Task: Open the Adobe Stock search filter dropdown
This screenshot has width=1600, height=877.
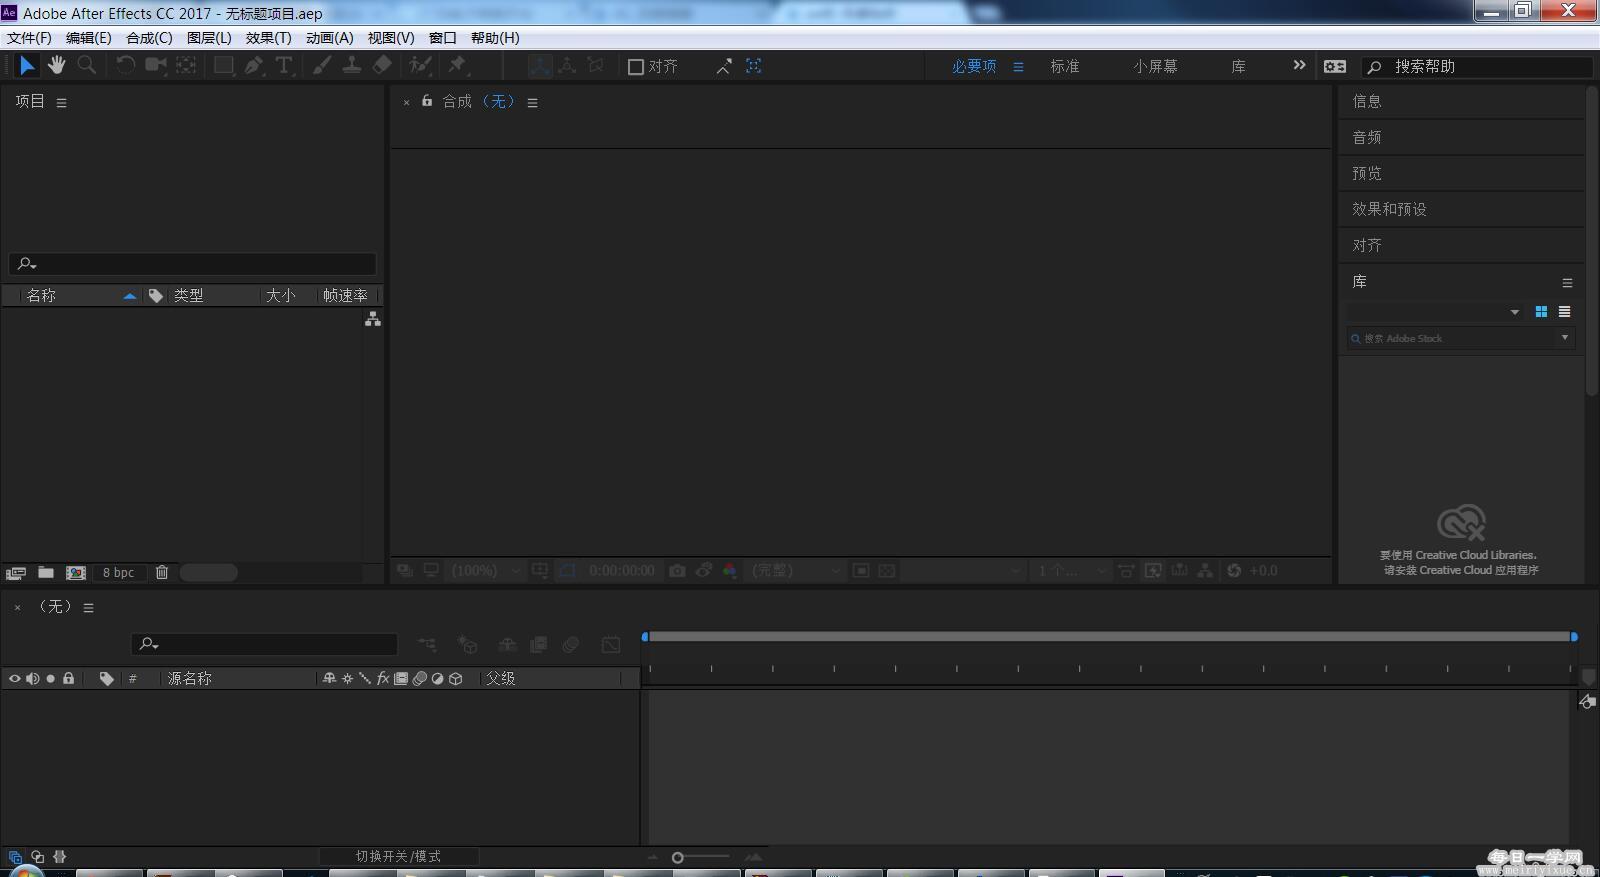Action: pos(1565,338)
